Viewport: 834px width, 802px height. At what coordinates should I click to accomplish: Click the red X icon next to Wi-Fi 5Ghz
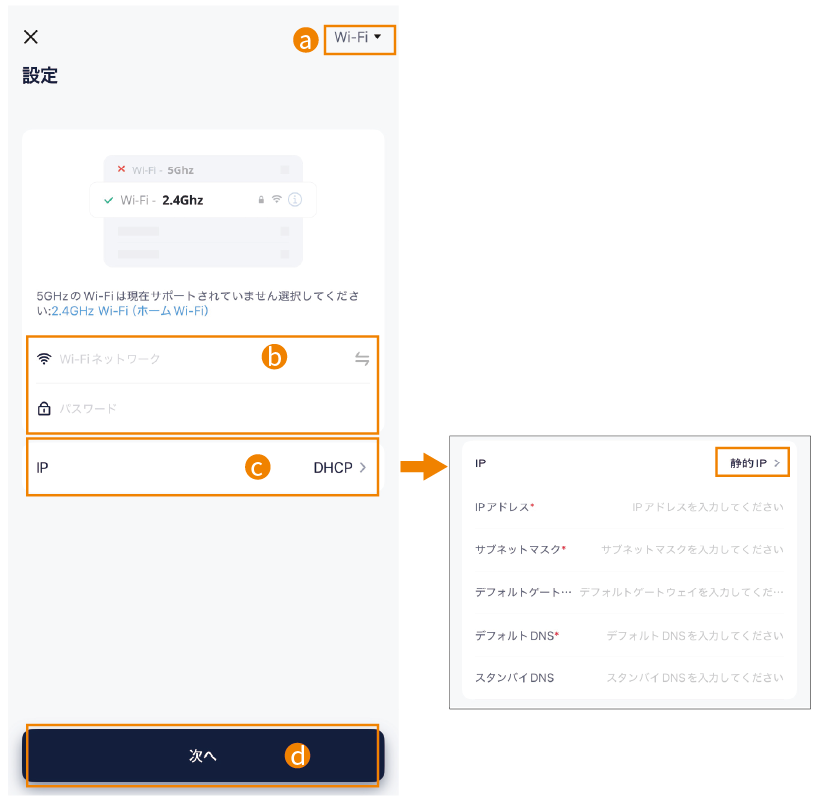[121, 167]
